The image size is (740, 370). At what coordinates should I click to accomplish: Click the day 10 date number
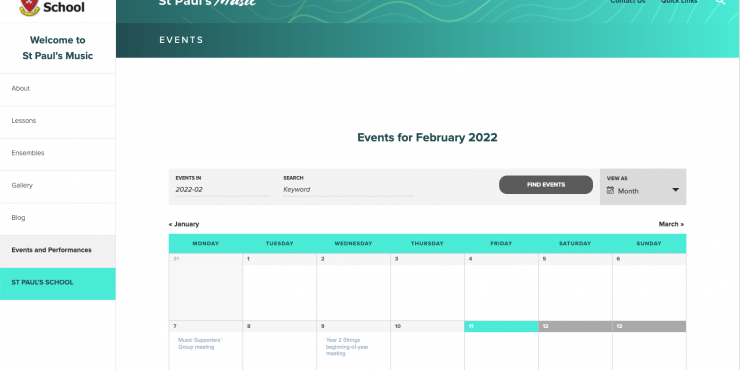[x=397, y=327]
